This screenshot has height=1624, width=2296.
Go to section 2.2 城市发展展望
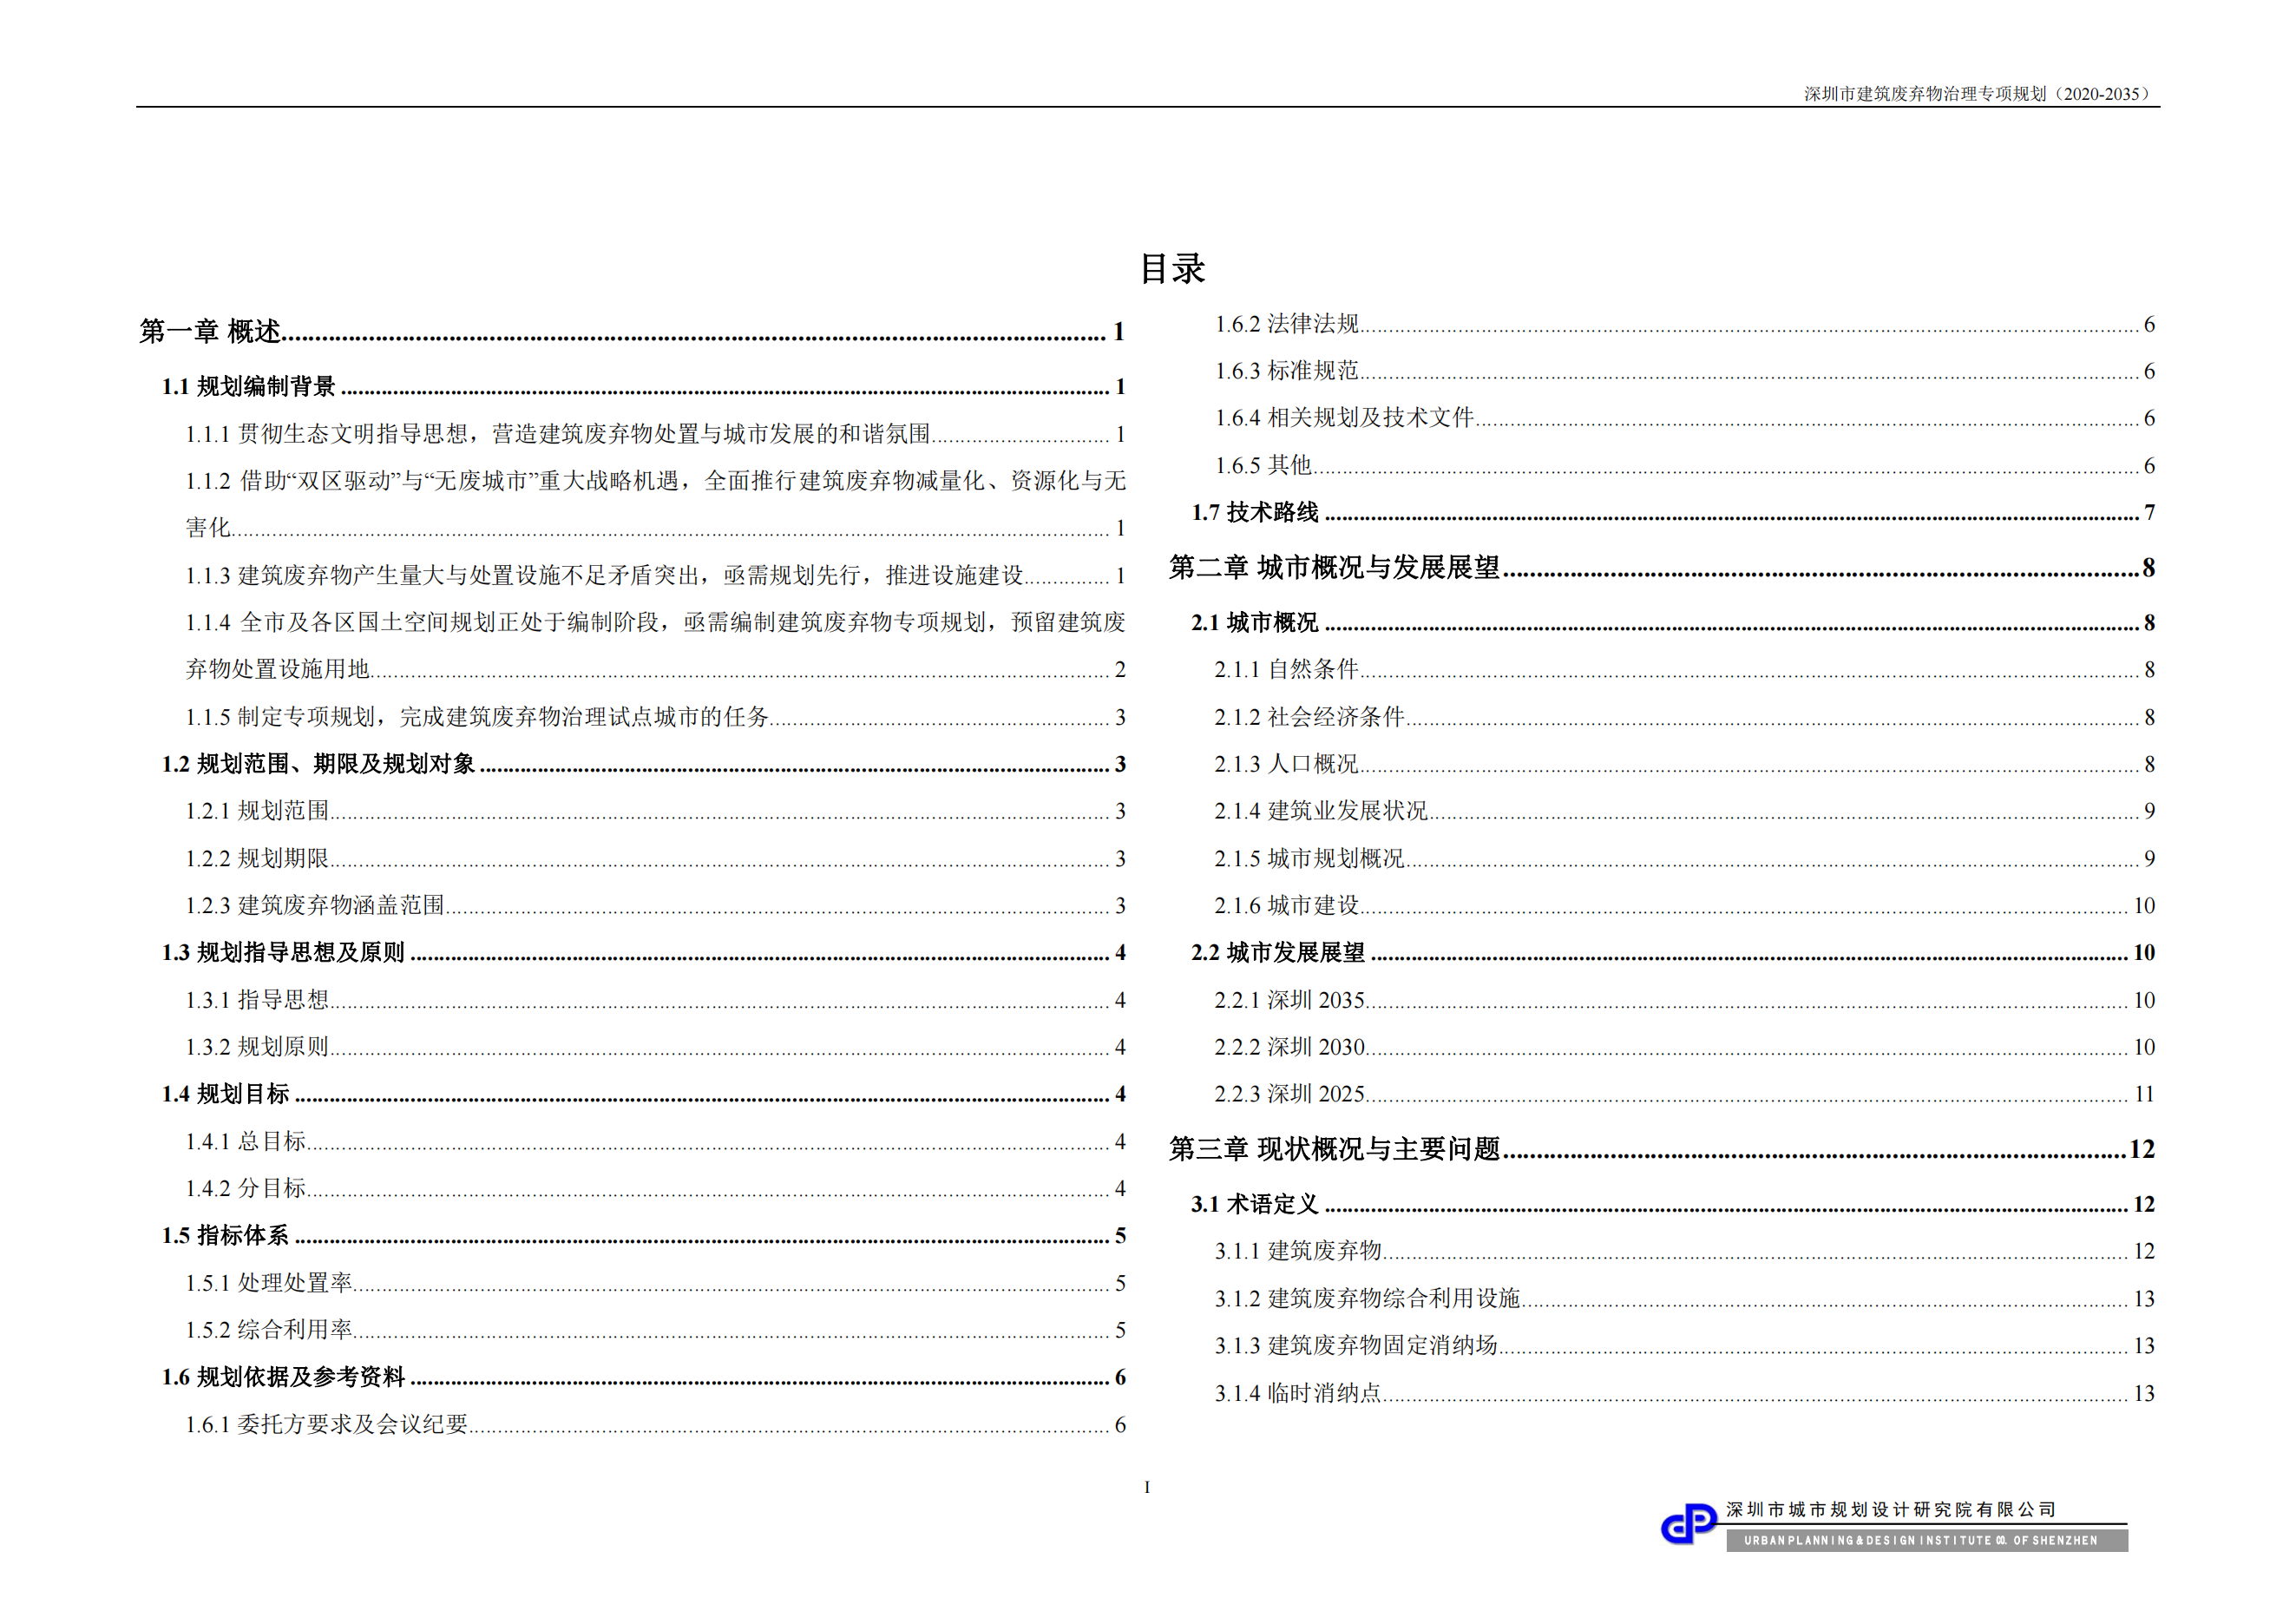(x=1673, y=952)
